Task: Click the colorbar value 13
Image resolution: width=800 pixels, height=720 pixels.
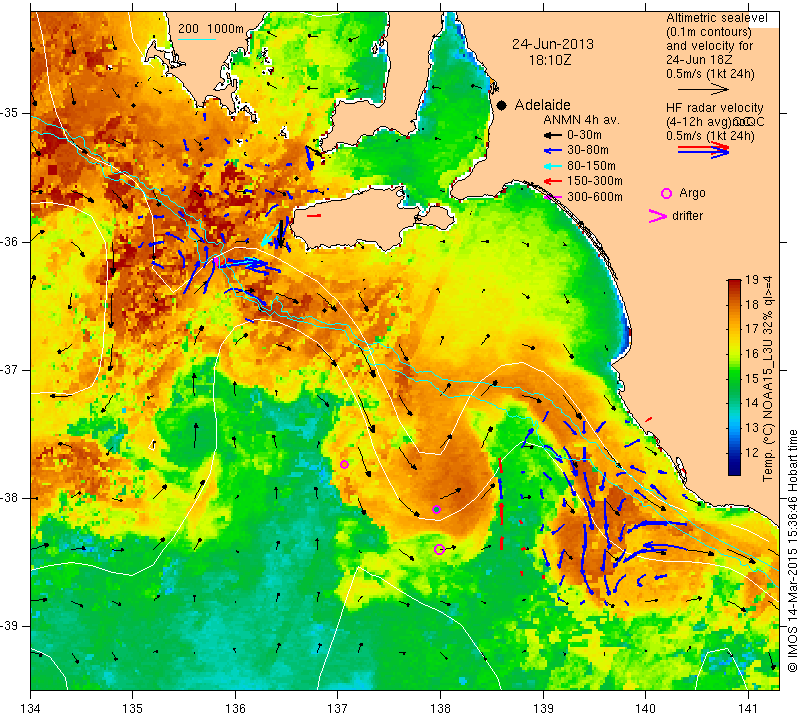Action: [752, 428]
